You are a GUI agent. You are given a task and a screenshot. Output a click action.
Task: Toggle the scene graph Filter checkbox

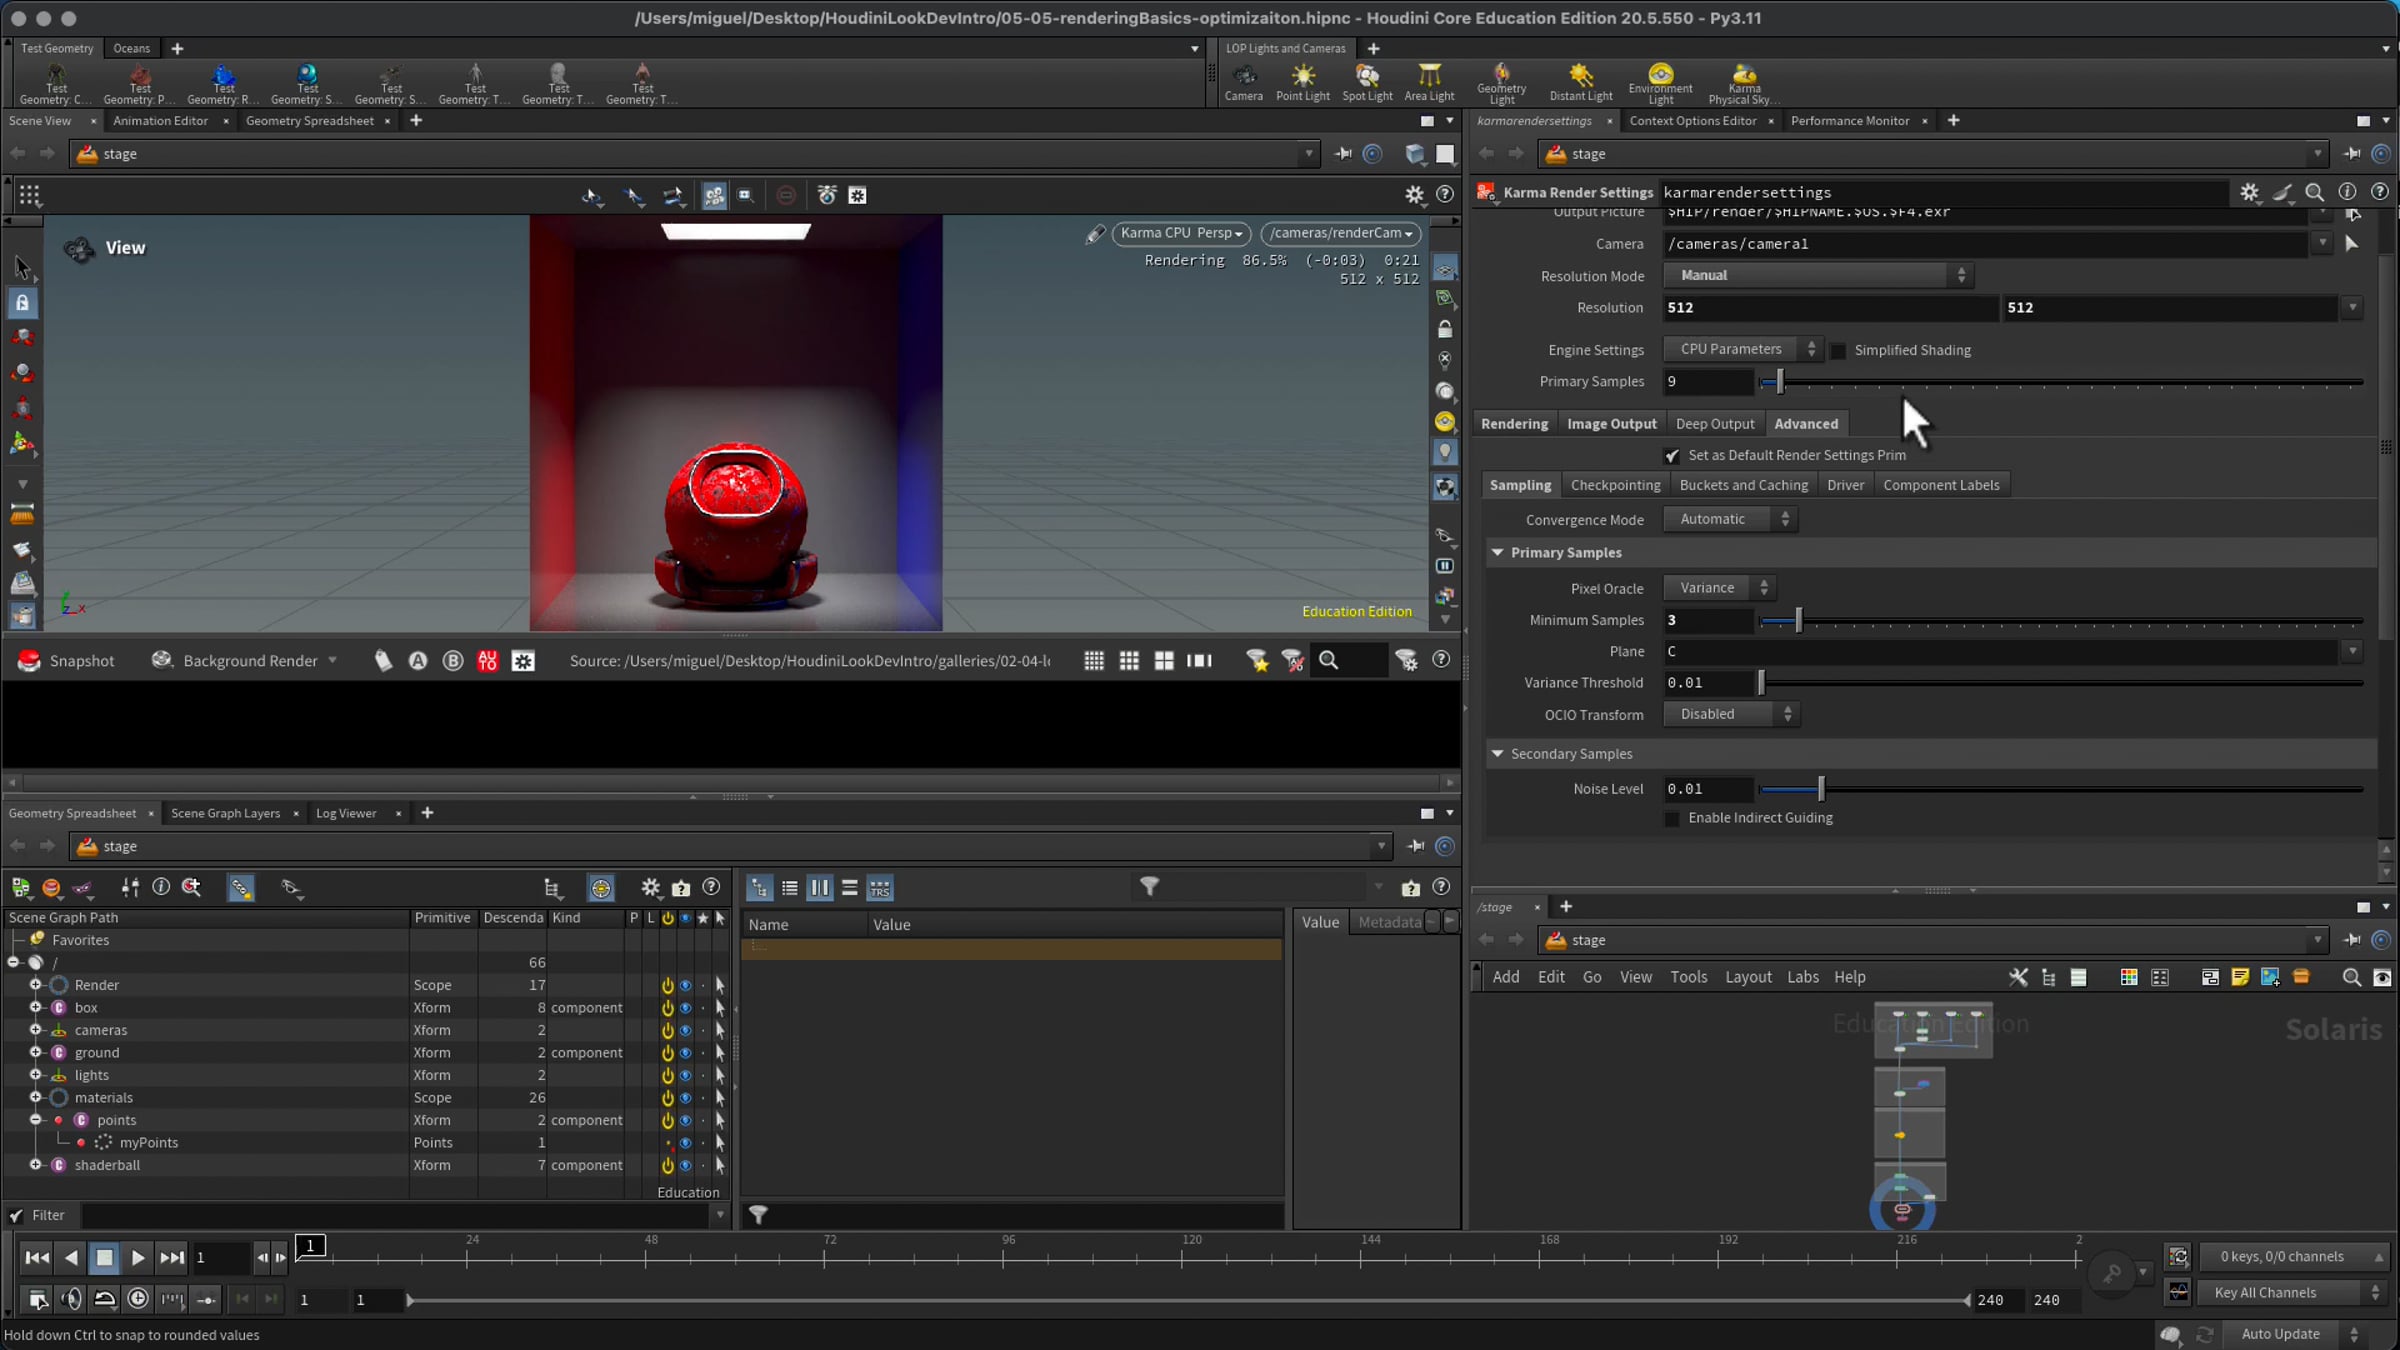(16, 1215)
